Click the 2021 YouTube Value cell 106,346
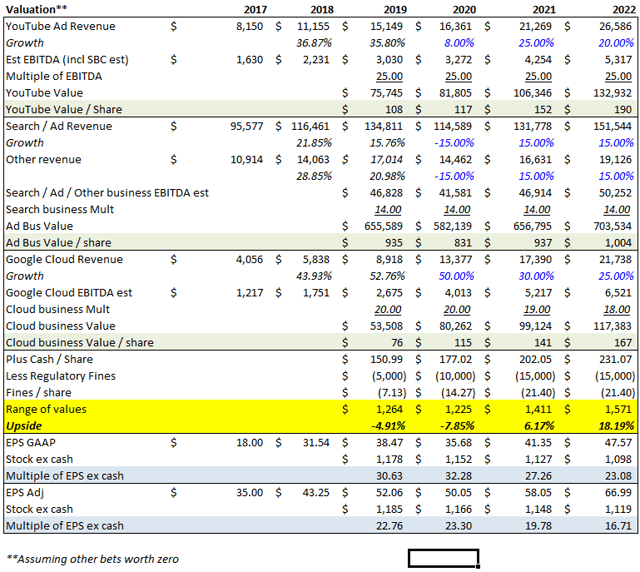 click(x=532, y=93)
